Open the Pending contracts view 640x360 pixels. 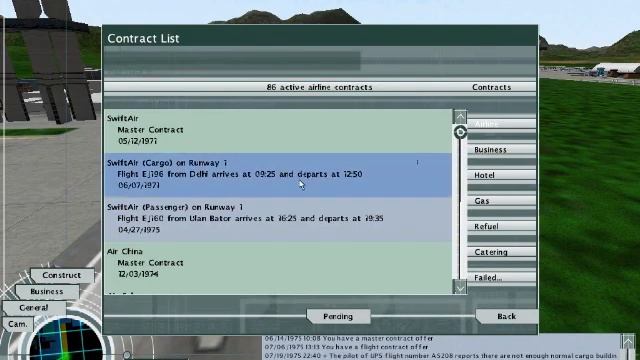tap(338, 316)
